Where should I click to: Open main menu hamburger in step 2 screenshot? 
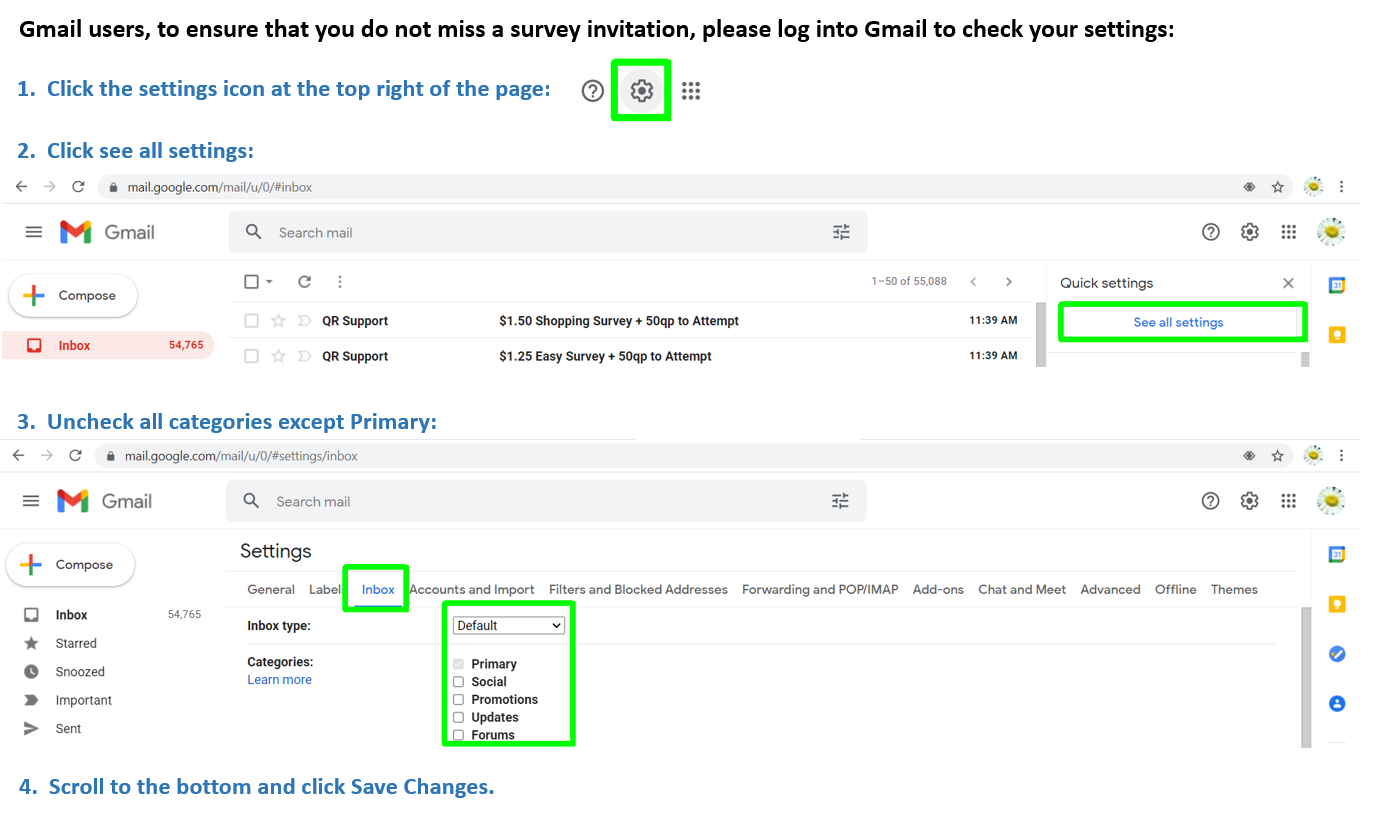click(x=34, y=232)
